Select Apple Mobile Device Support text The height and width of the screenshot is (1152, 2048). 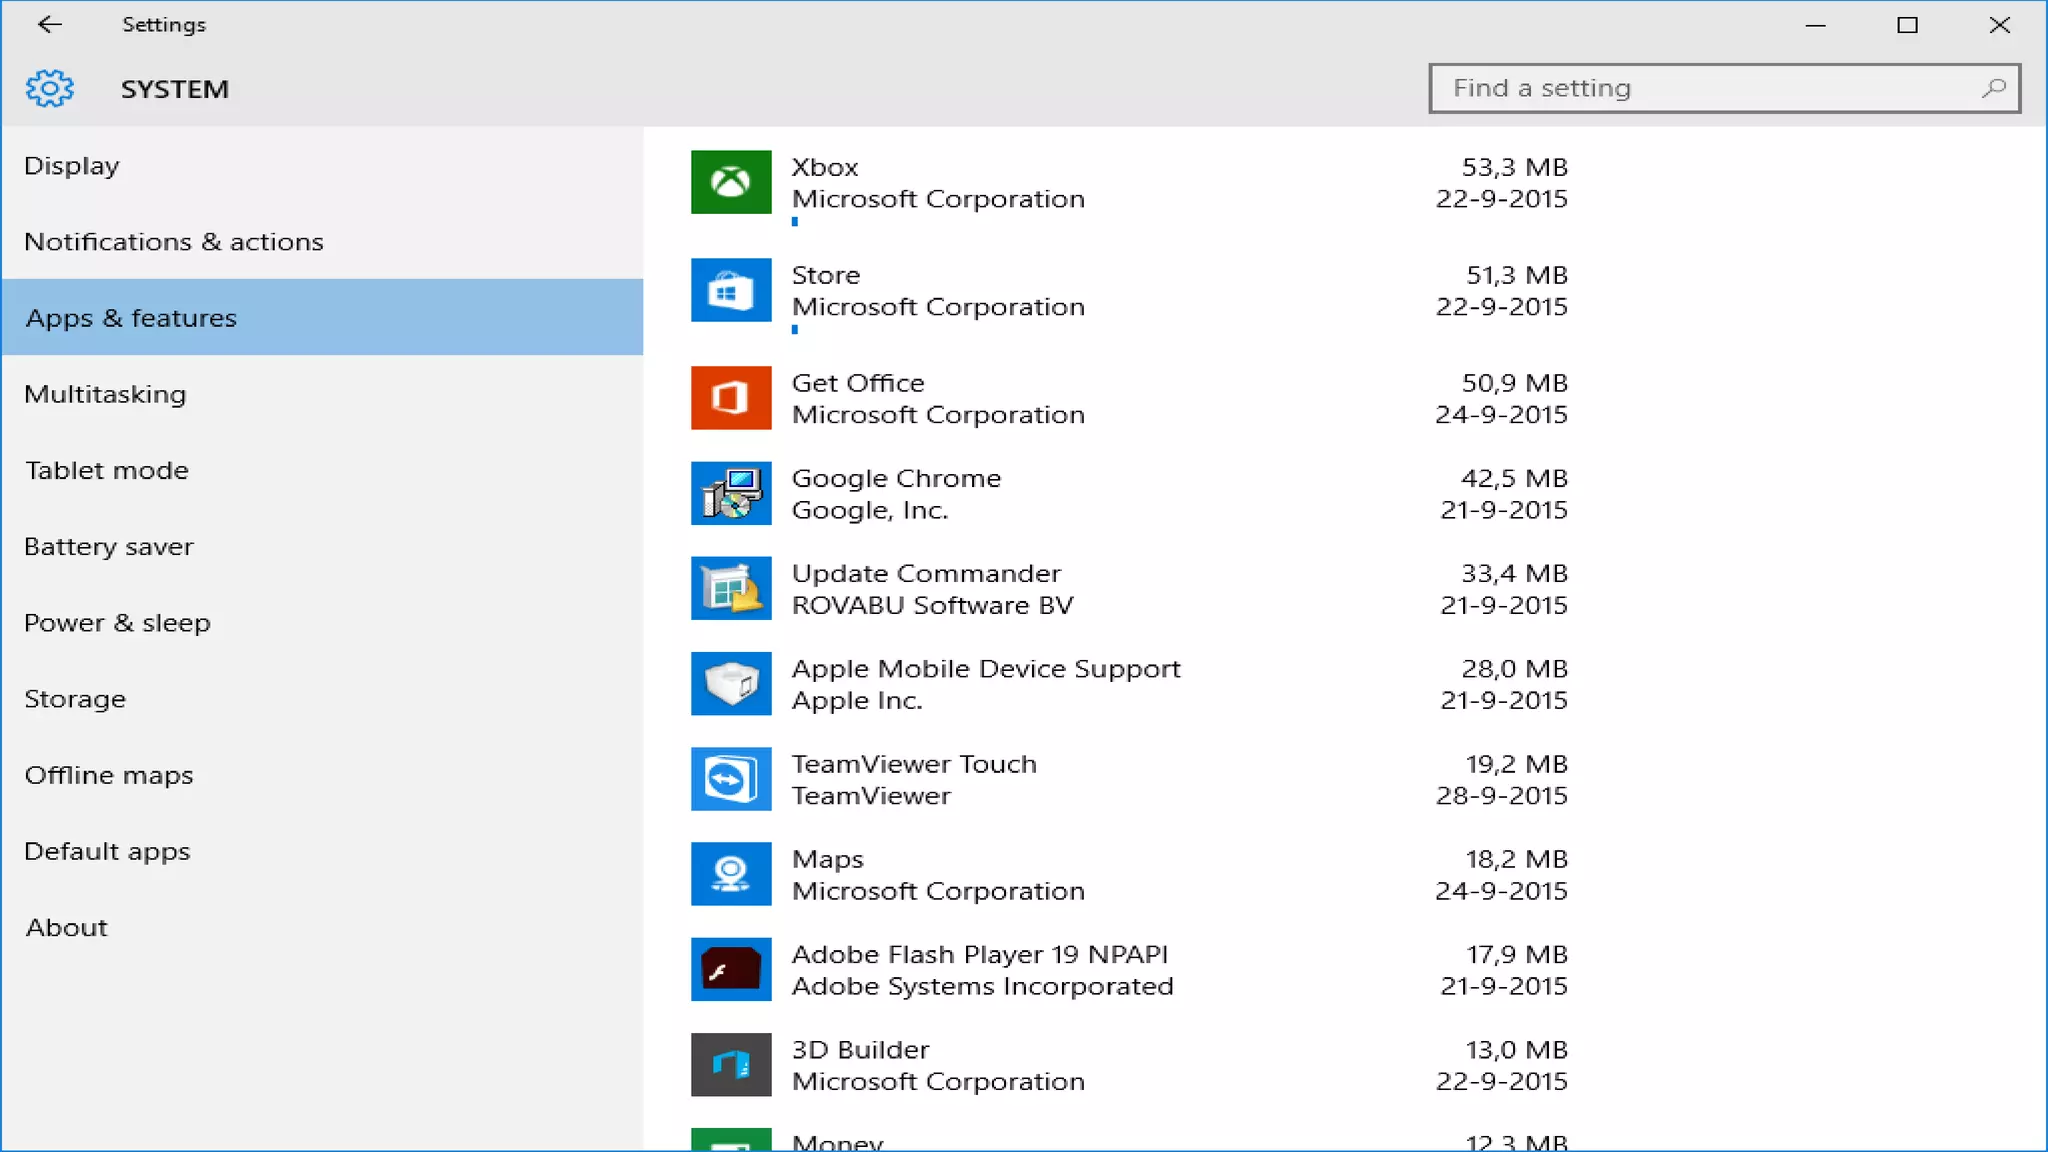coord(986,668)
